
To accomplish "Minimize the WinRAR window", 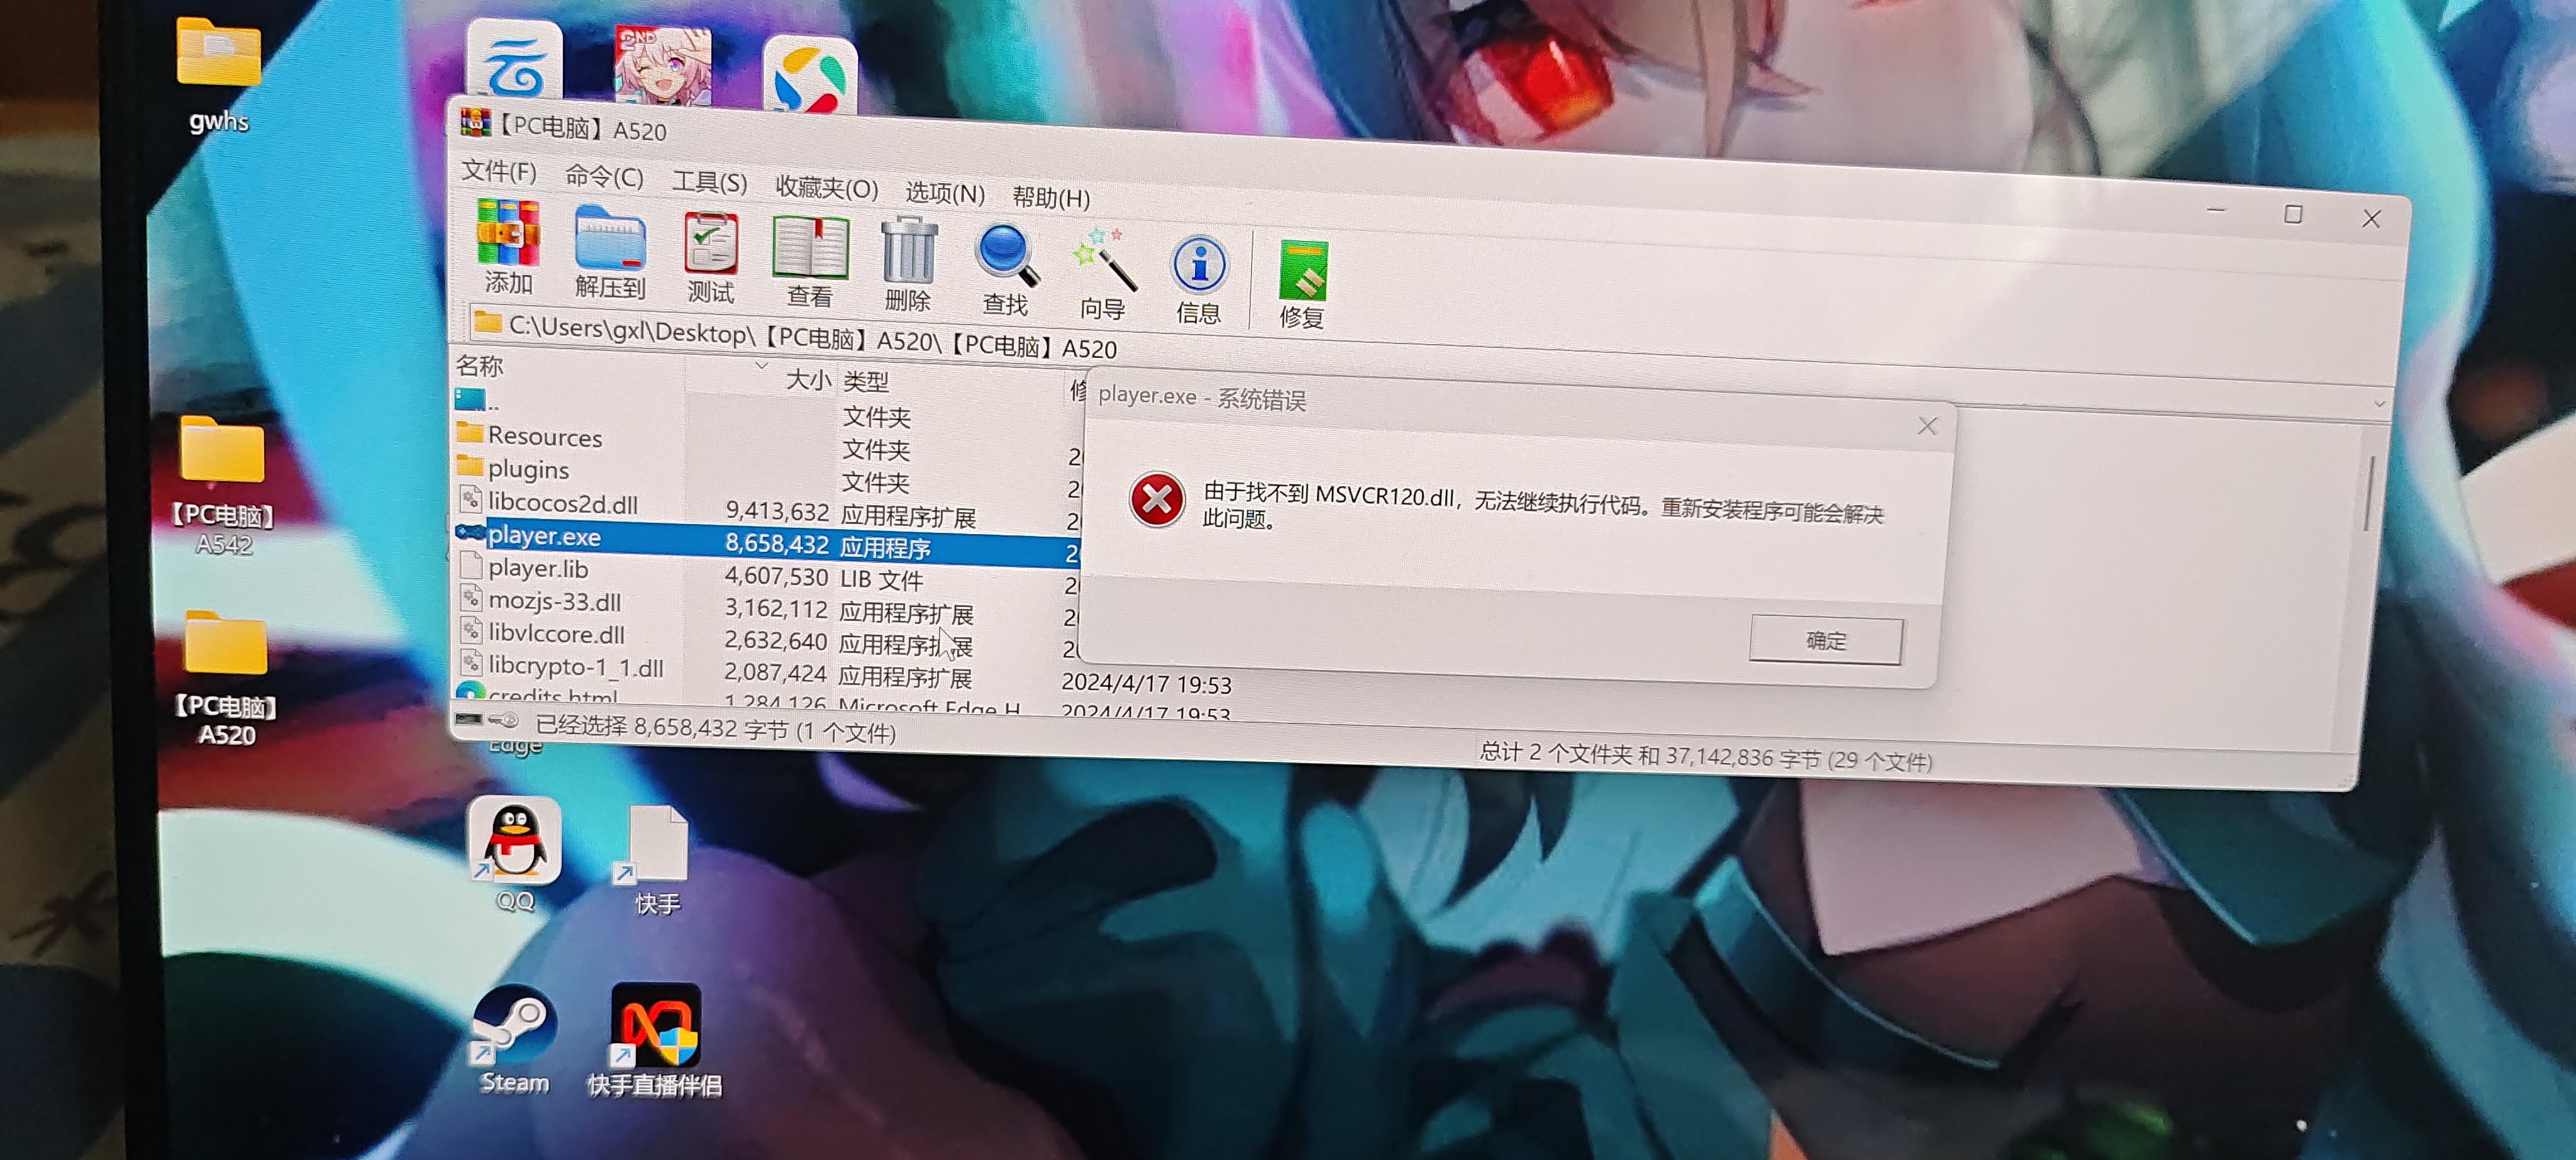I will 2216,210.
